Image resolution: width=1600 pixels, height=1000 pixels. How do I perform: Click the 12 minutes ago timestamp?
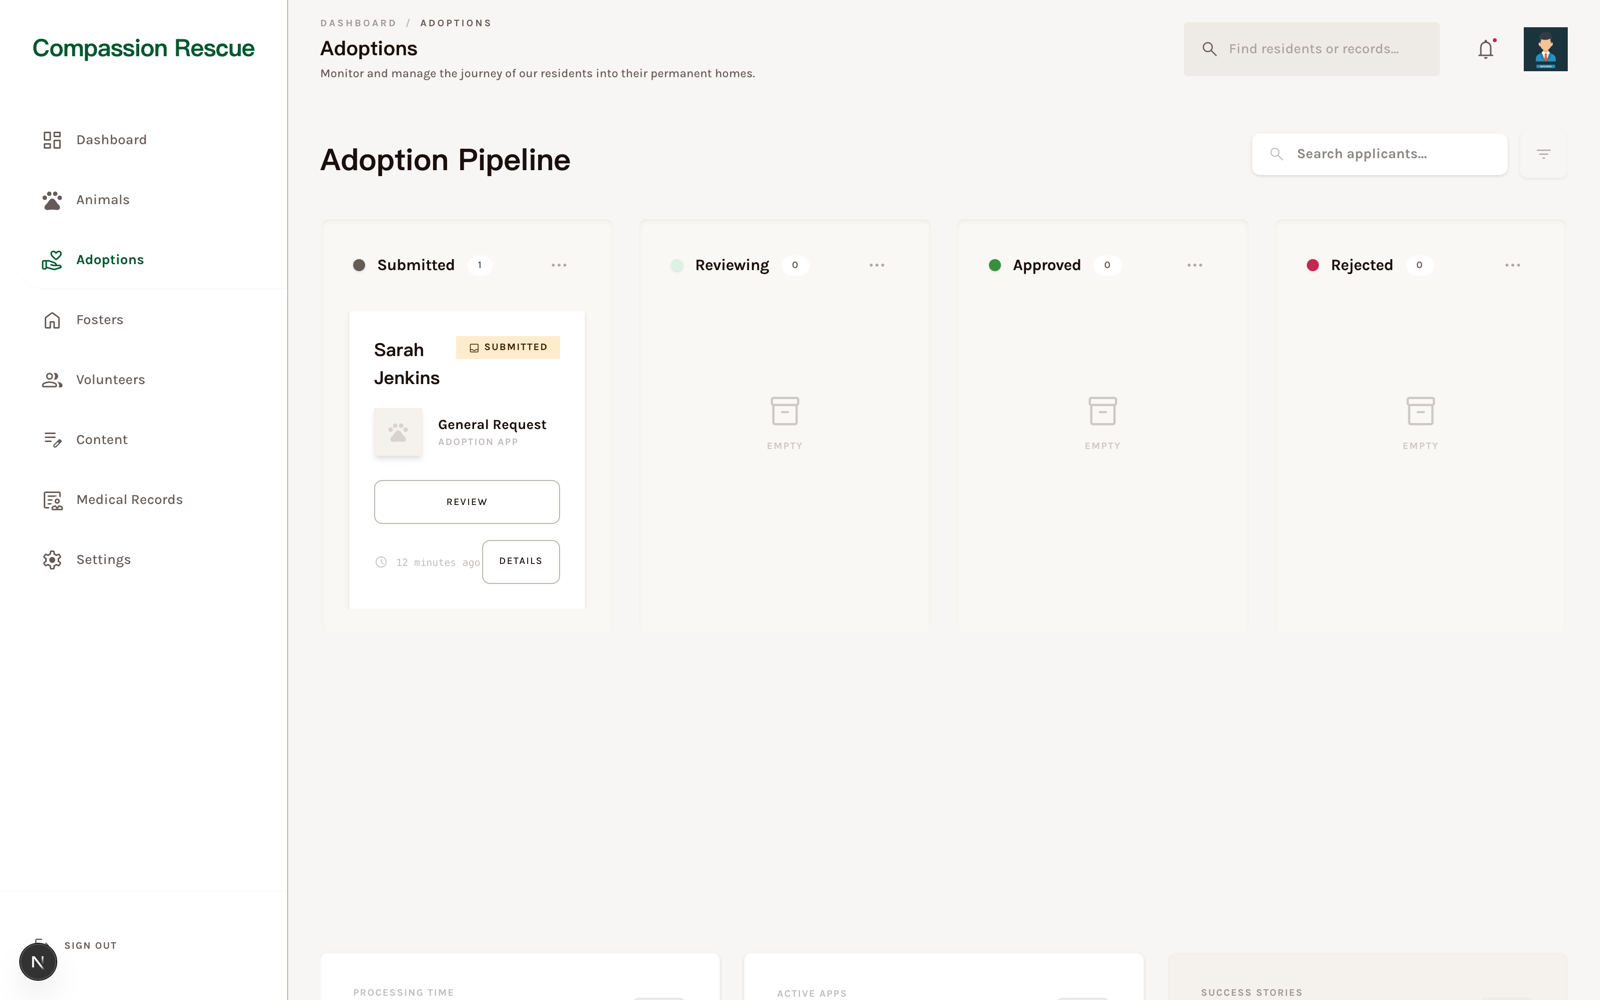pos(438,563)
